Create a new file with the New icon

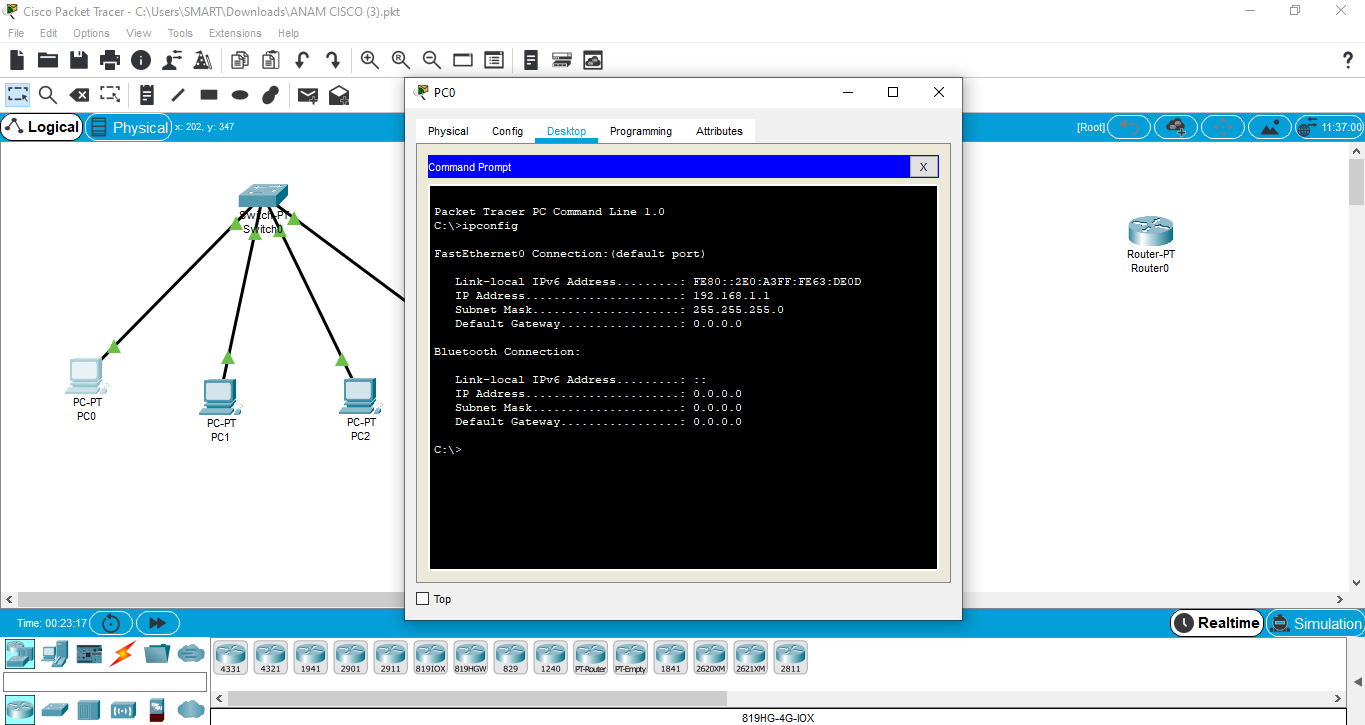pyautogui.click(x=17, y=60)
